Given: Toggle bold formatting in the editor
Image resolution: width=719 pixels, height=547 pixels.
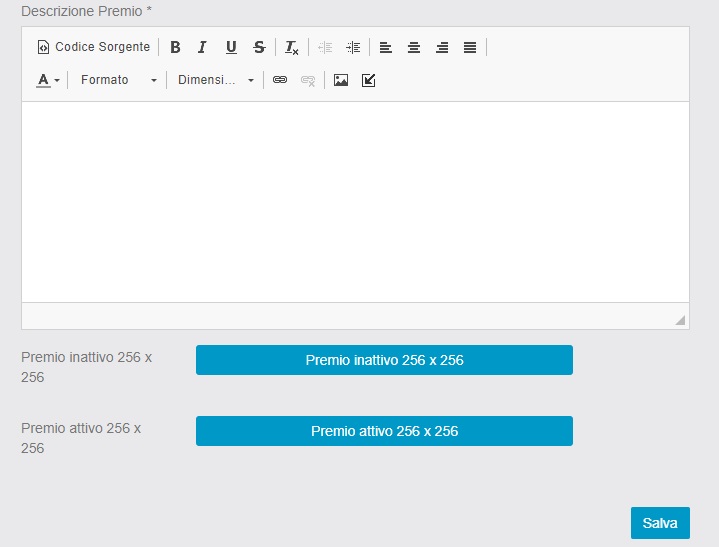Looking at the screenshot, I should click(x=175, y=47).
